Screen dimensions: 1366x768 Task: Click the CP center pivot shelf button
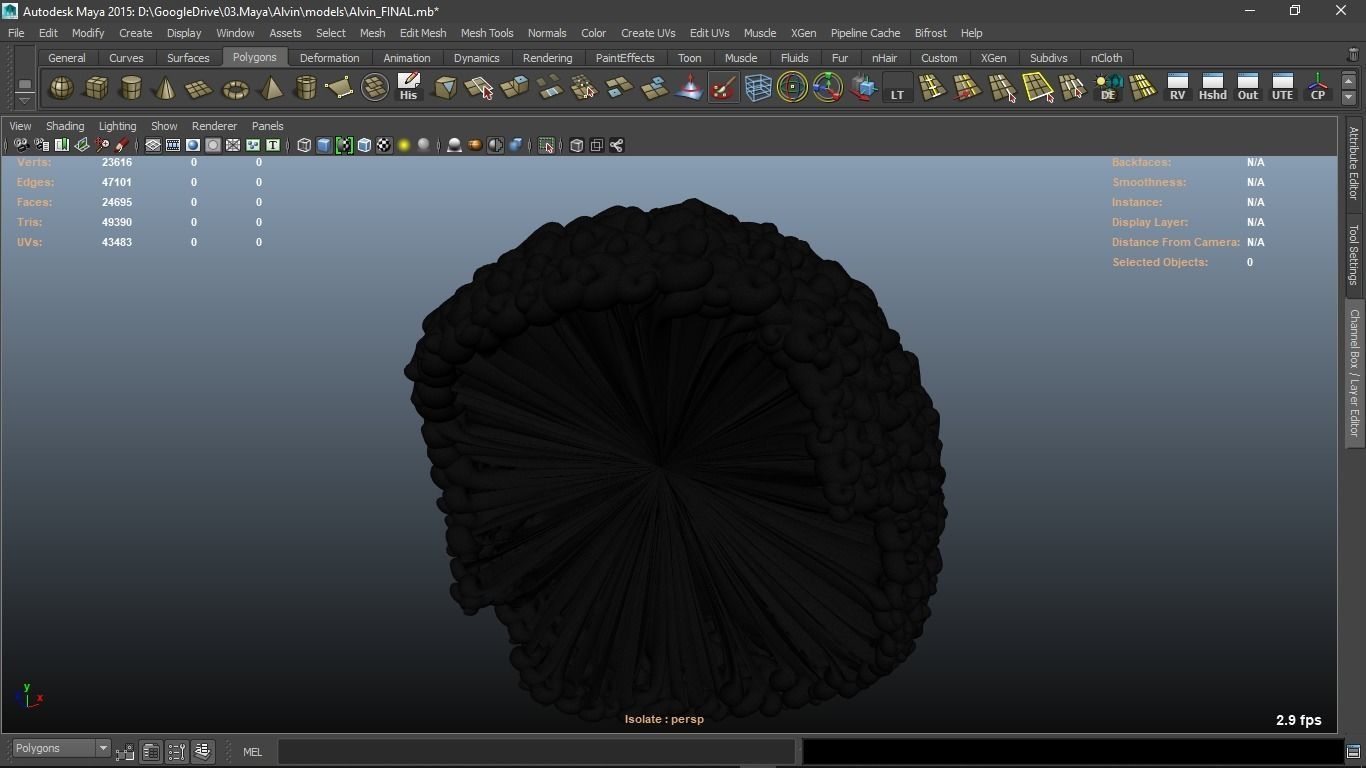click(x=1318, y=88)
